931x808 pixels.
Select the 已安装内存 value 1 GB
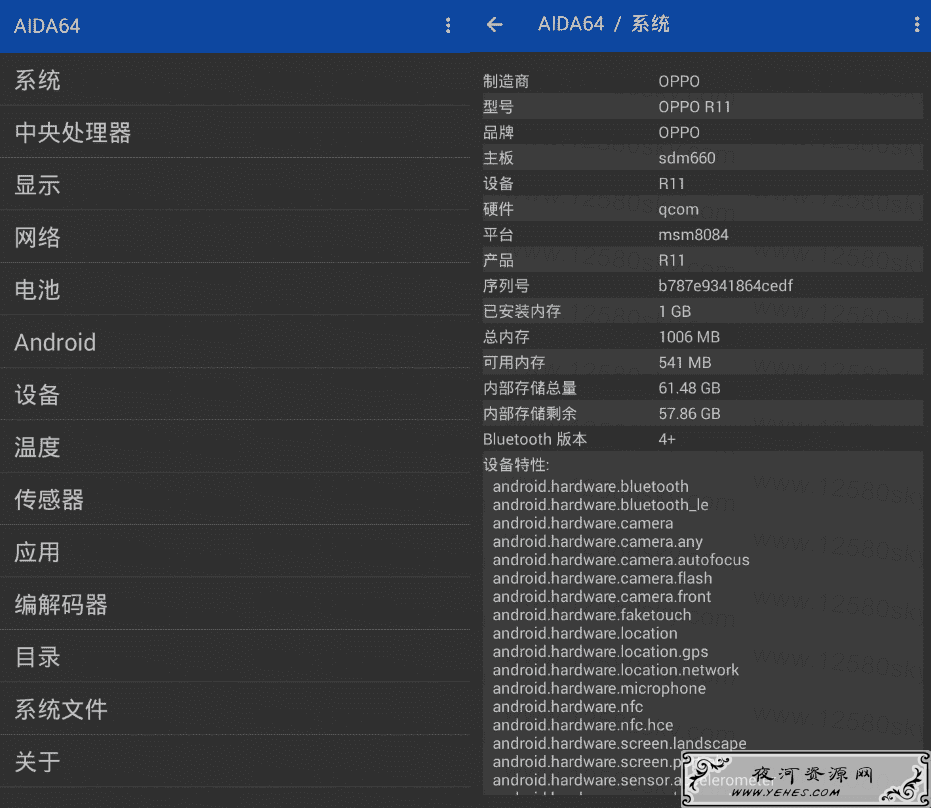(x=674, y=311)
